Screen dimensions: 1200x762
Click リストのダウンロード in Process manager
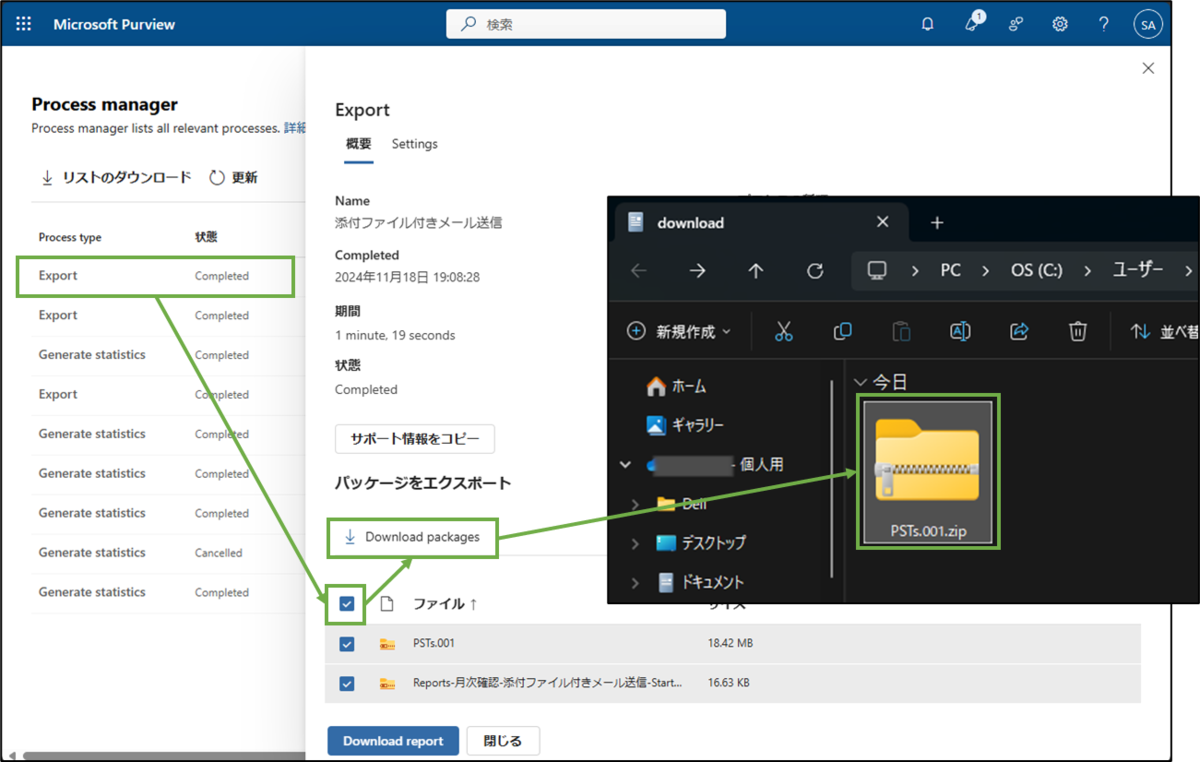(115, 177)
